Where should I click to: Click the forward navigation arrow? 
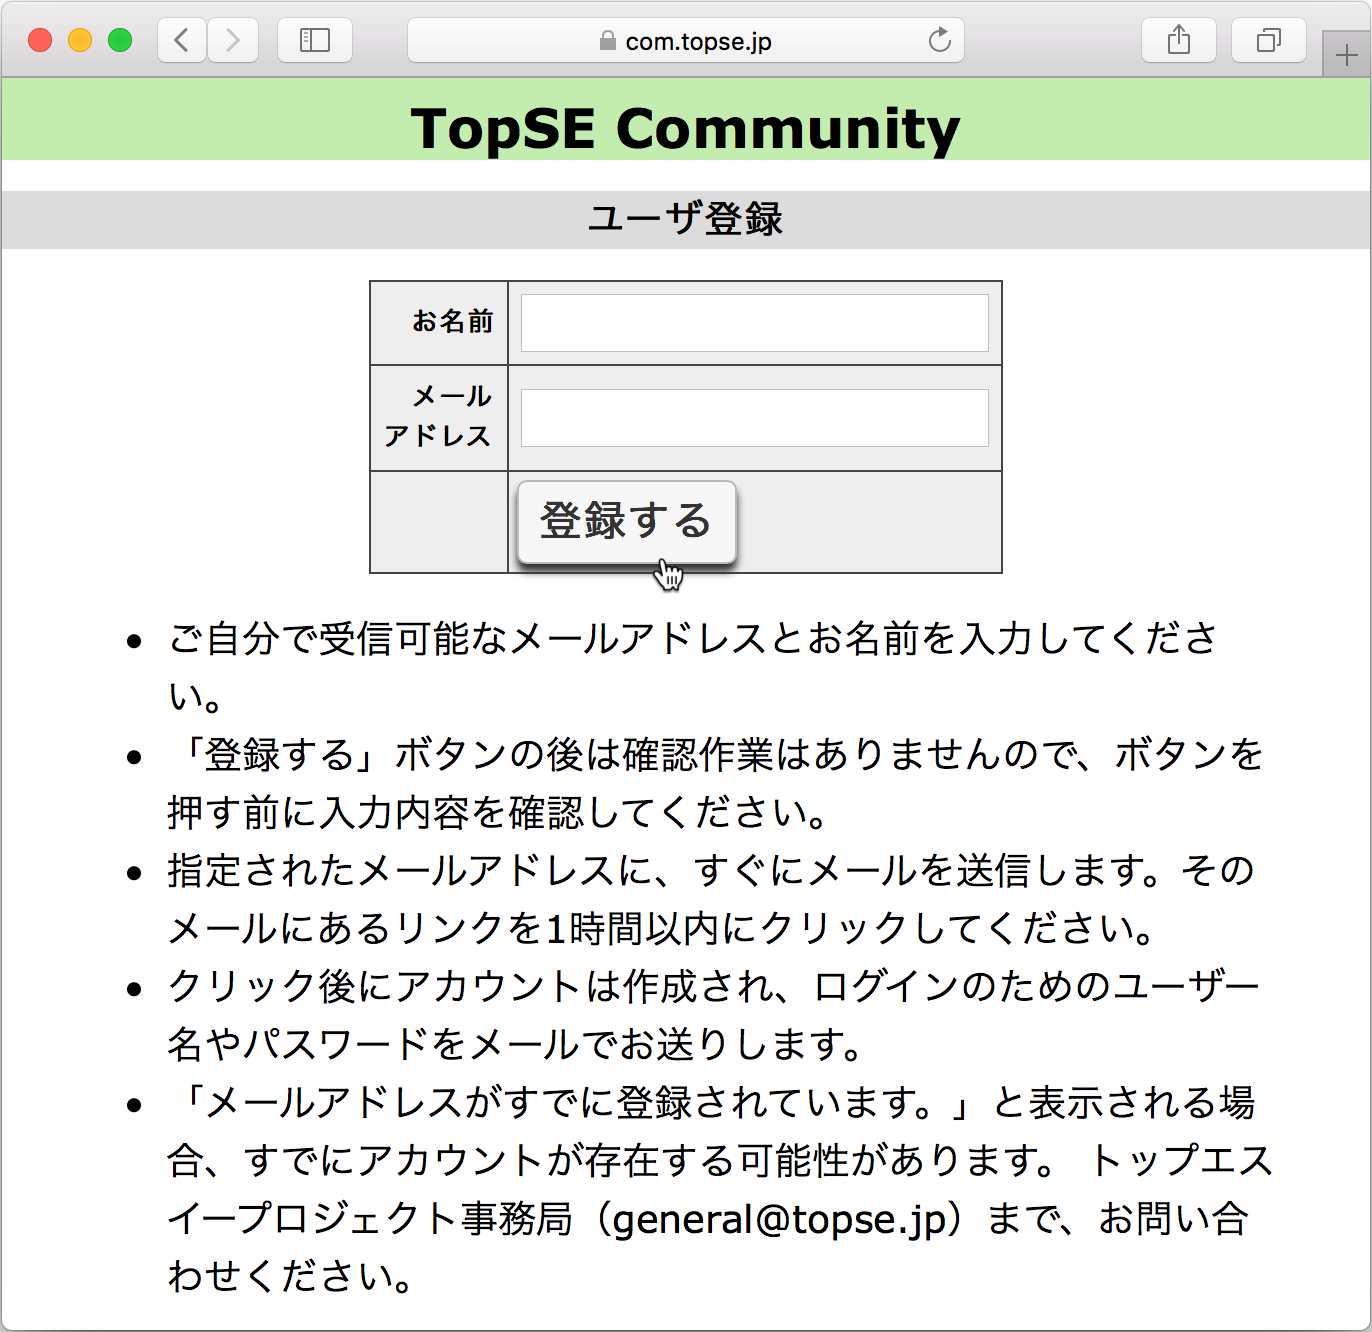click(x=233, y=41)
